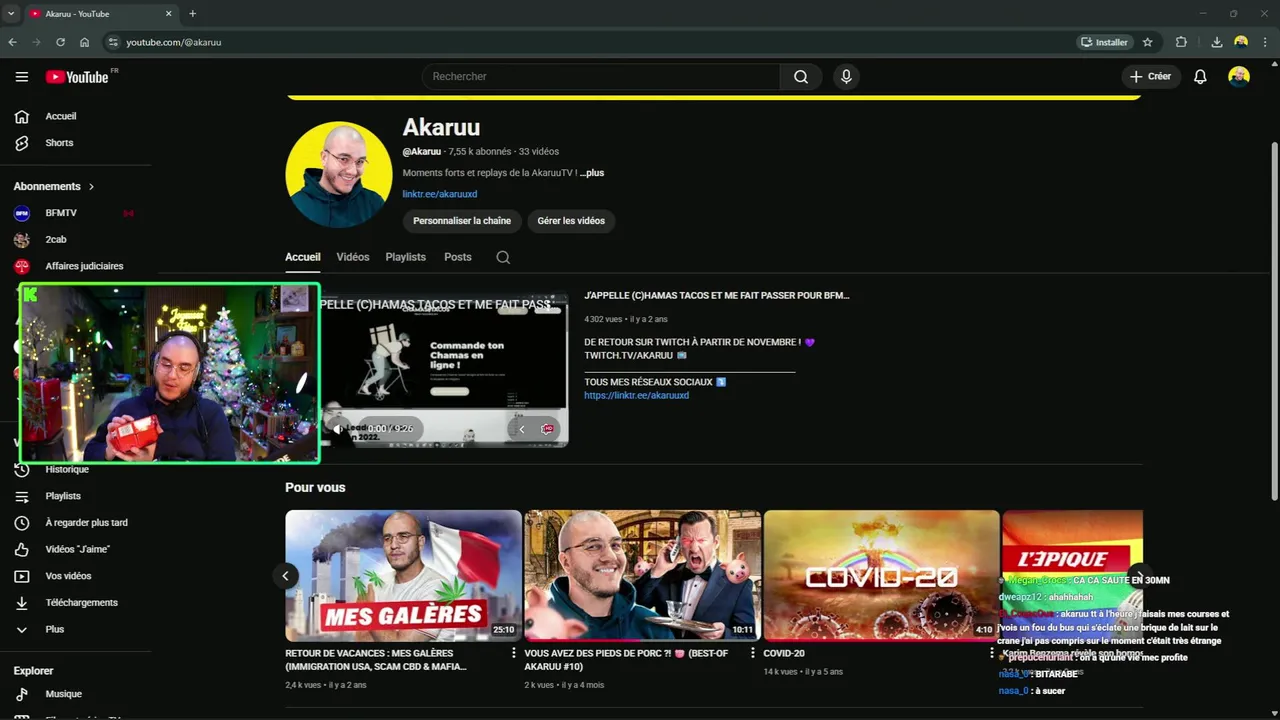Click the Installer app button
Image resolution: width=1280 pixels, height=720 pixels.
point(1104,42)
